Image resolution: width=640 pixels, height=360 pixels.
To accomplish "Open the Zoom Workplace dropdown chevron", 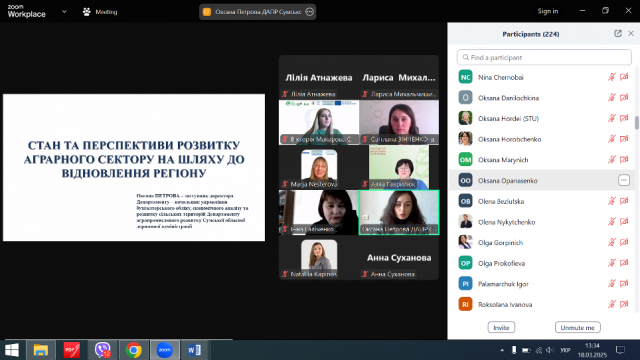I will point(64,12).
